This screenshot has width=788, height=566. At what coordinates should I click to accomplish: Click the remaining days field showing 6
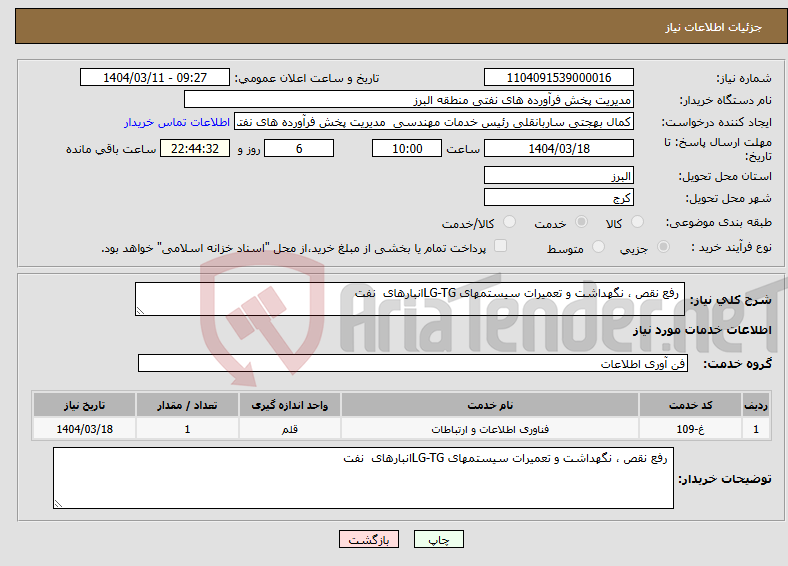[x=299, y=148]
